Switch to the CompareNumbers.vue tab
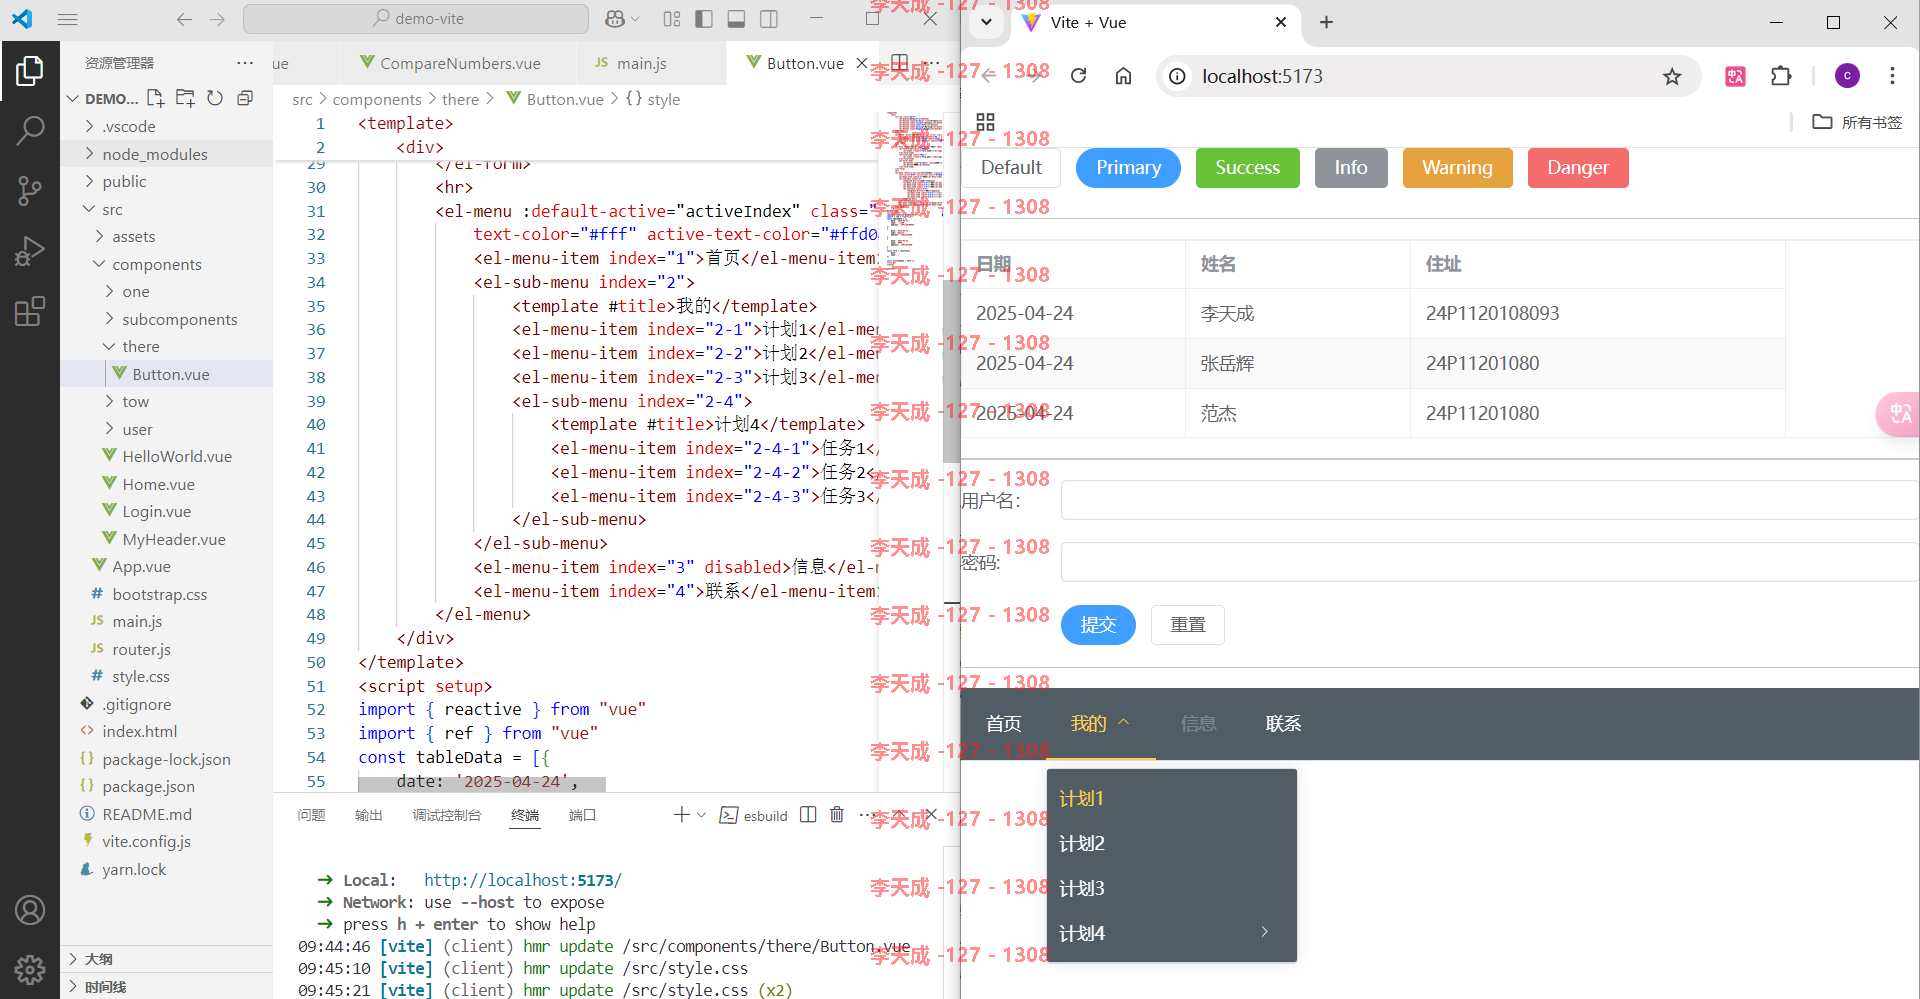 pos(459,63)
